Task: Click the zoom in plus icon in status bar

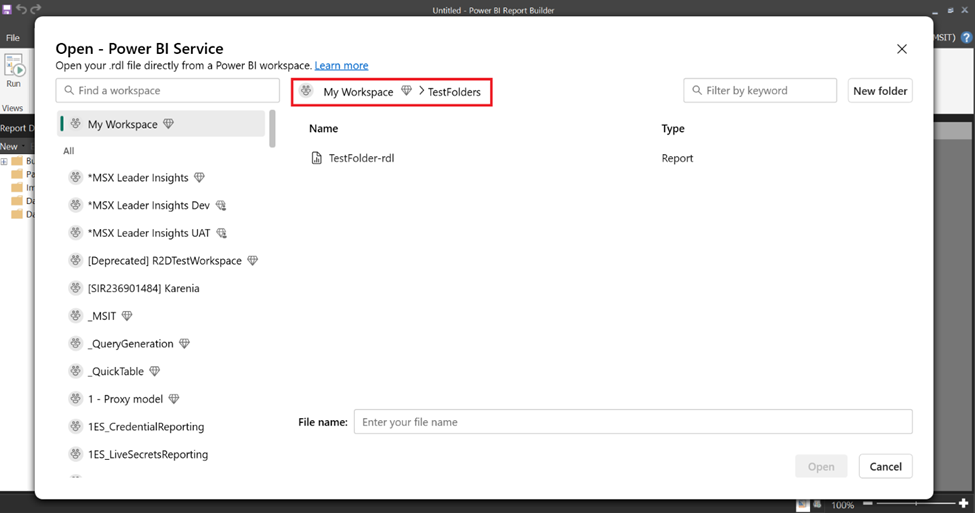Action: coord(964,503)
